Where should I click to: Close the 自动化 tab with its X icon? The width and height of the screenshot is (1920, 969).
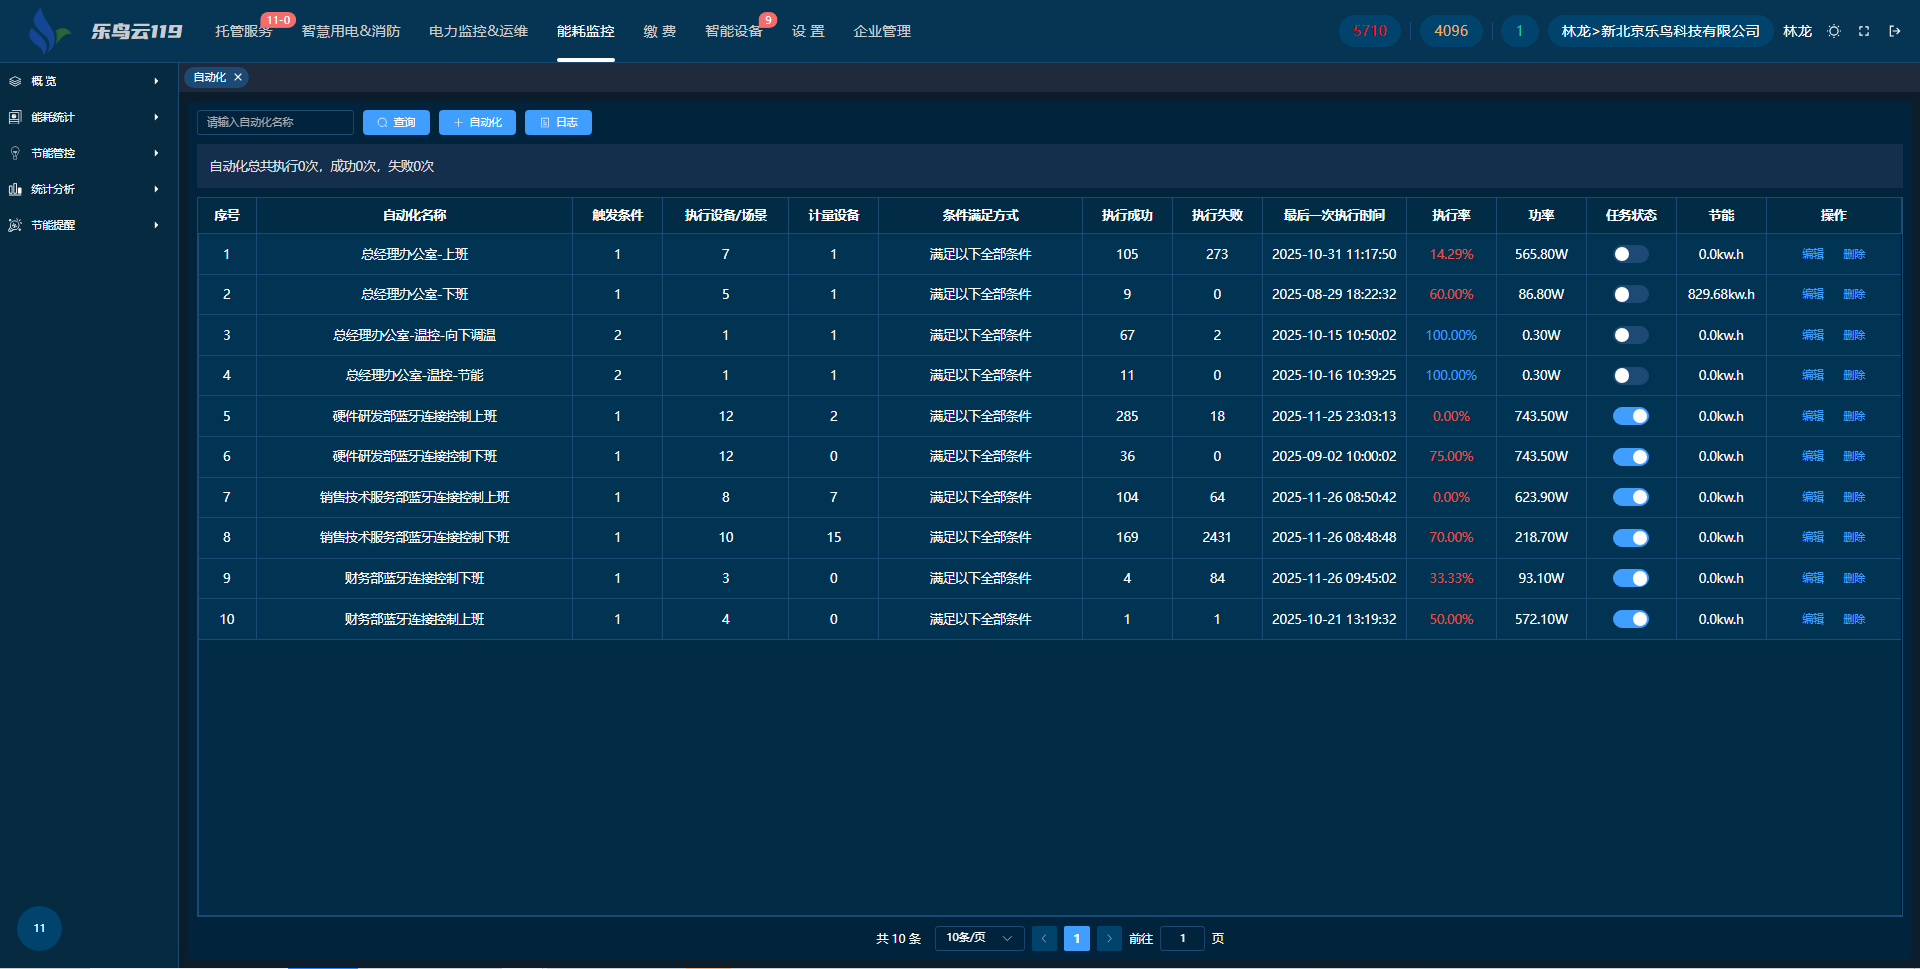(238, 77)
